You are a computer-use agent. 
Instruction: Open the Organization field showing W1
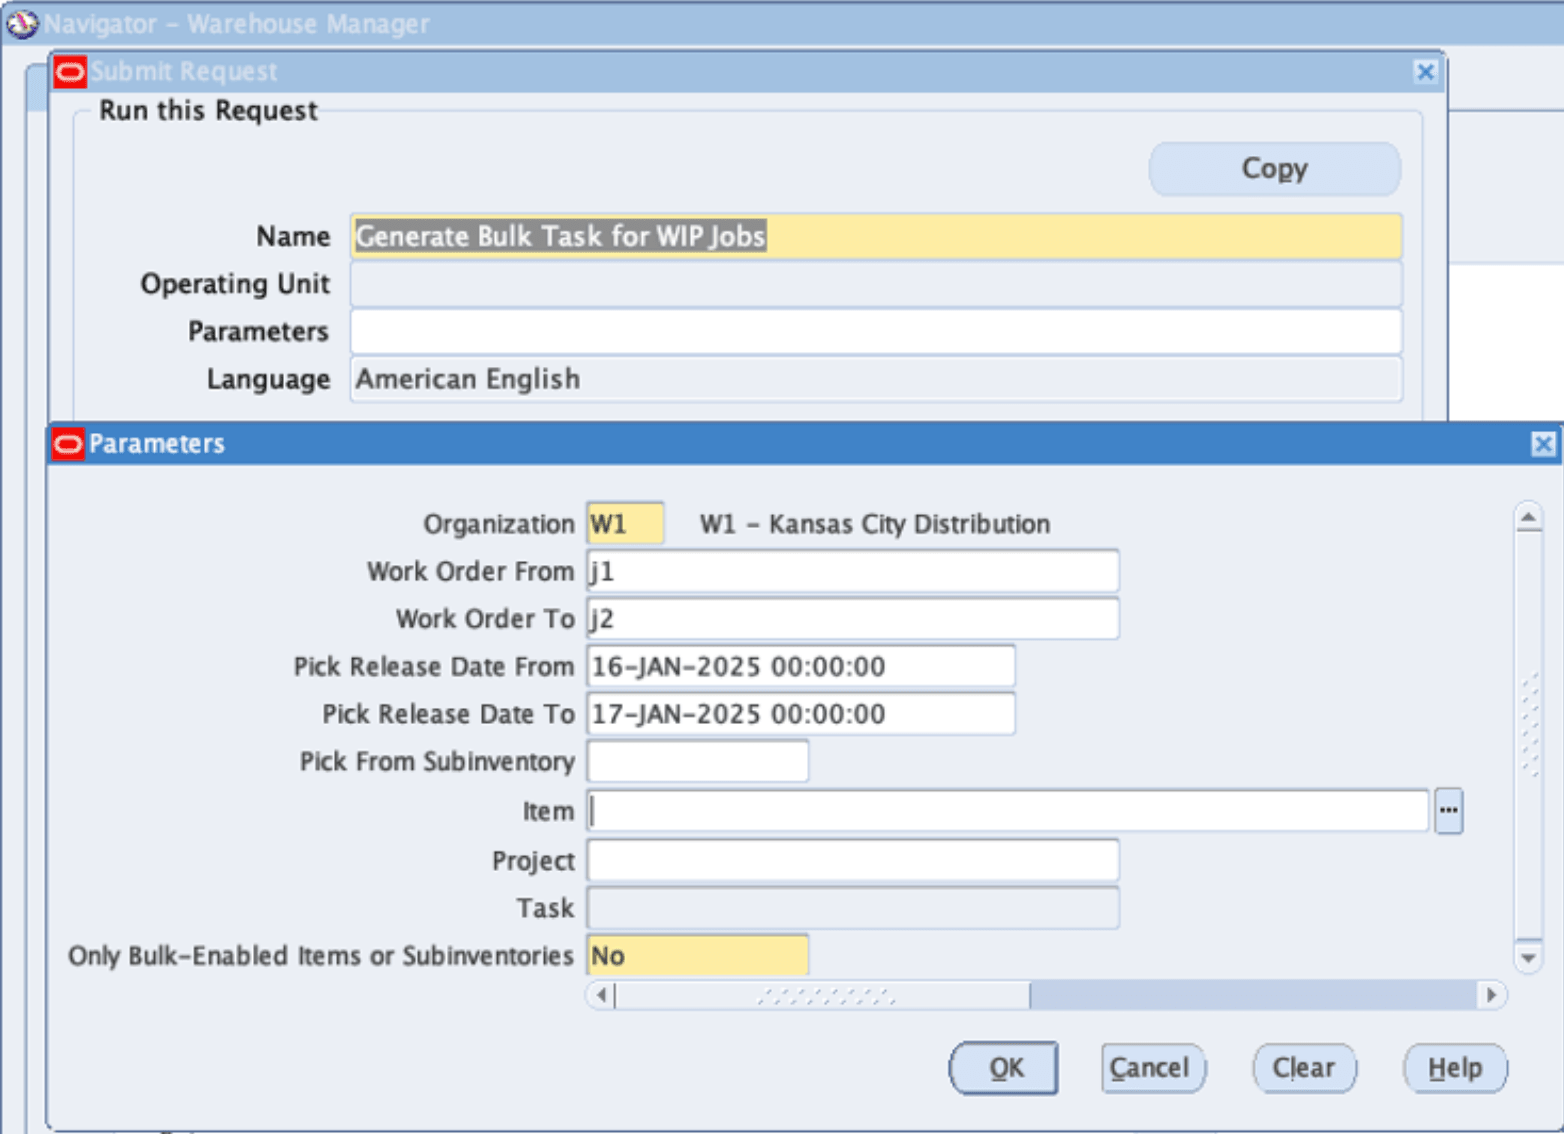click(624, 523)
